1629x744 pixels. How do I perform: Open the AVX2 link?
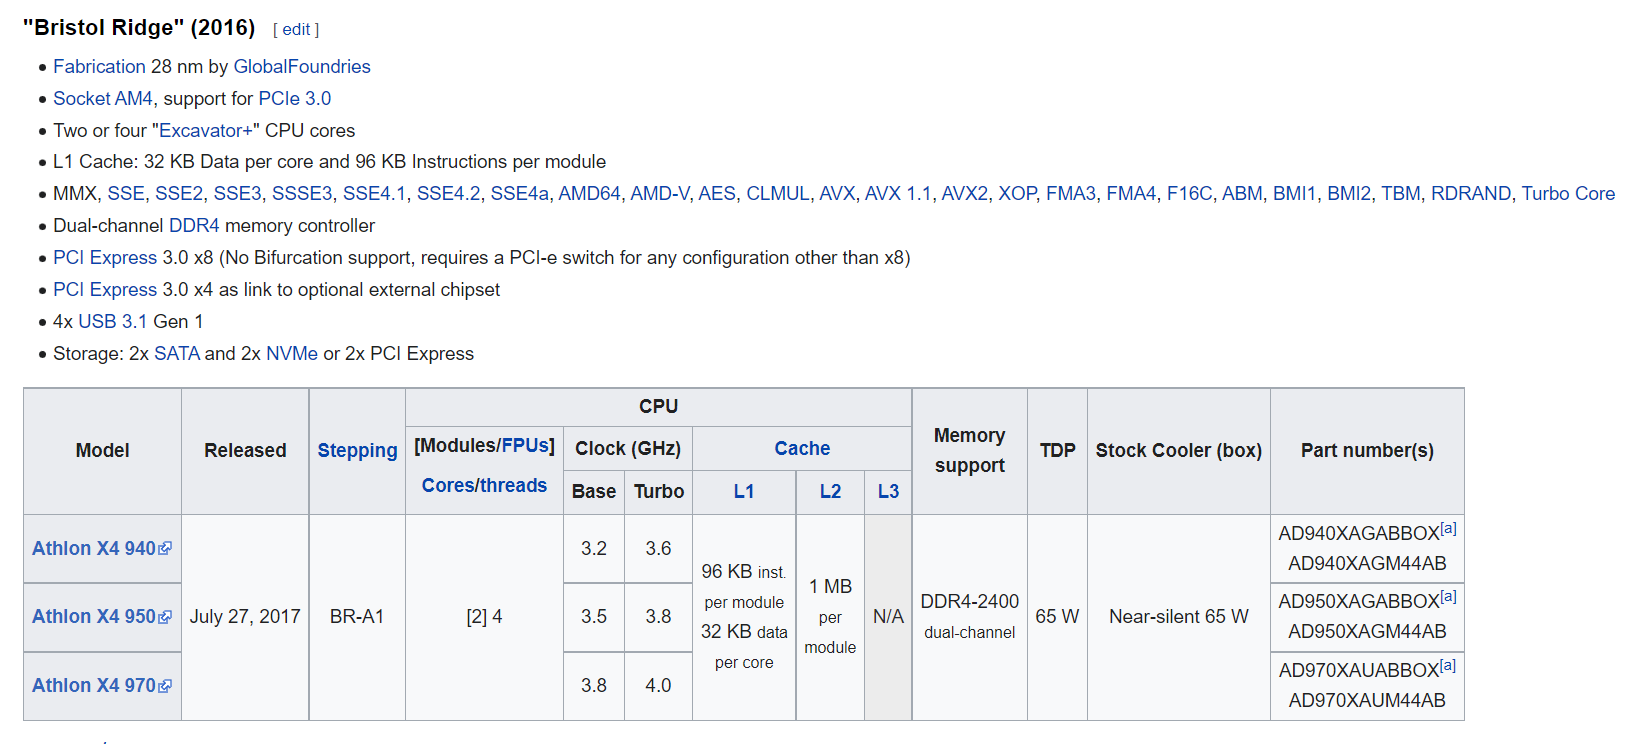coord(965,193)
